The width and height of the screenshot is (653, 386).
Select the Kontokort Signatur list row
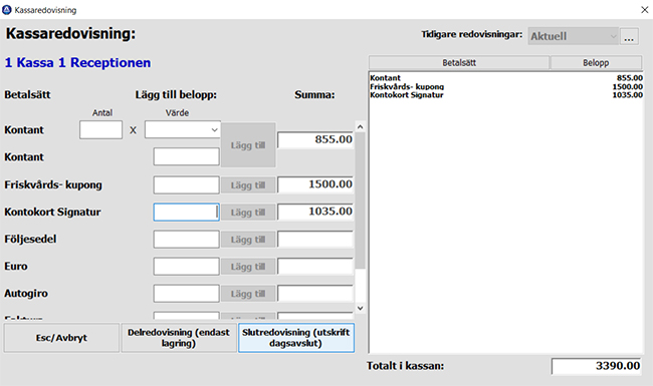point(506,95)
